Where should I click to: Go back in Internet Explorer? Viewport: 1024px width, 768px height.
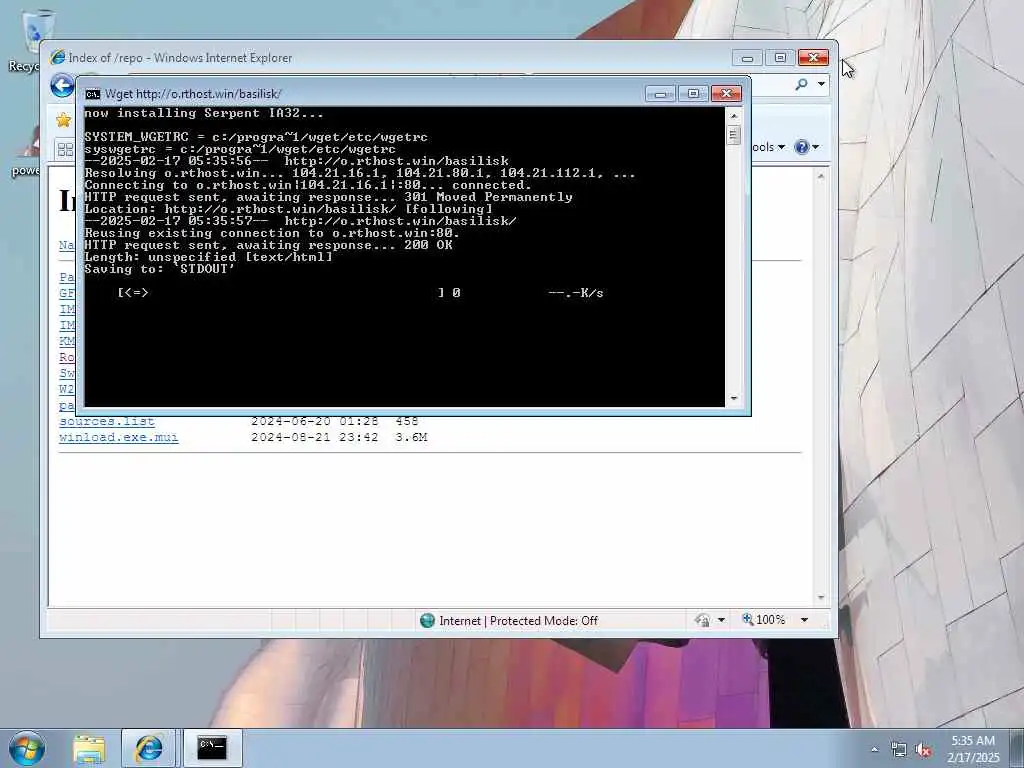(x=62, y=86)
